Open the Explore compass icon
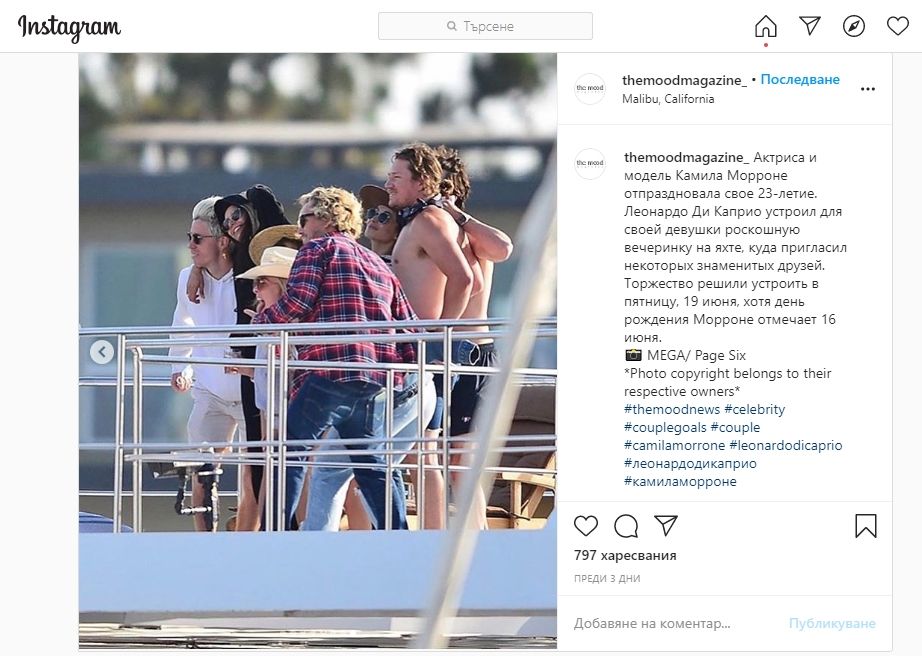The width and height of the screenshot is (922, 656). coord(854,26)
